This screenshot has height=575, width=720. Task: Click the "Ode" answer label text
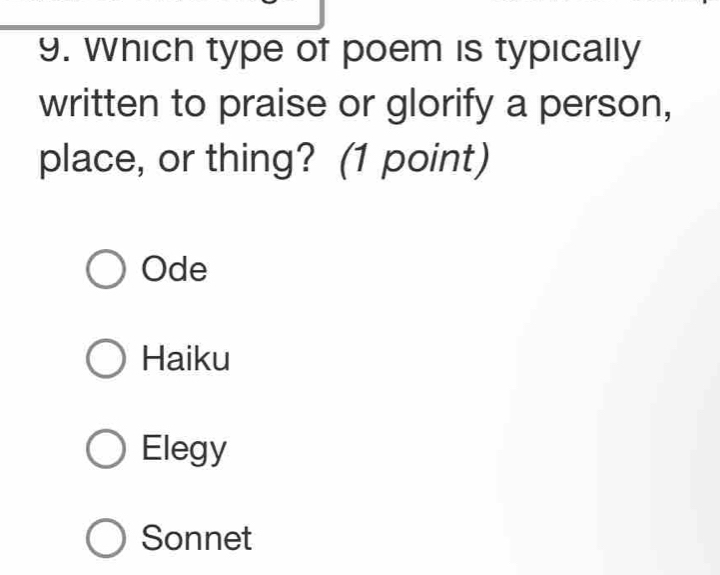point(175,269)
